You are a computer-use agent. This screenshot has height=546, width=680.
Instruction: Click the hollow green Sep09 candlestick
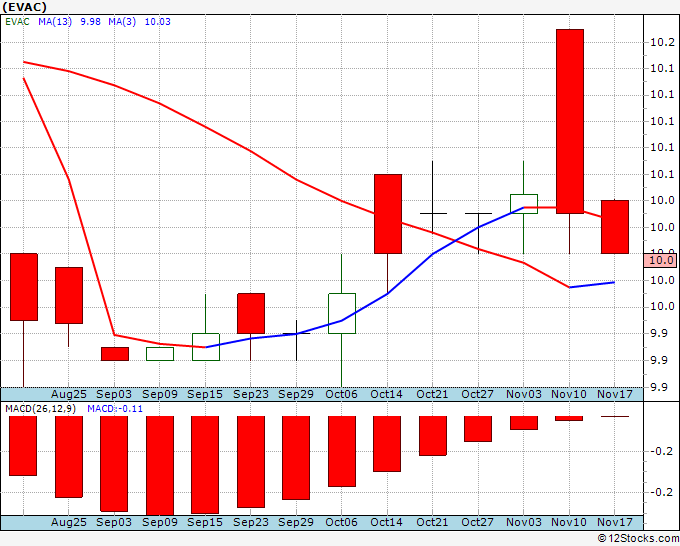tap(160, 354)
